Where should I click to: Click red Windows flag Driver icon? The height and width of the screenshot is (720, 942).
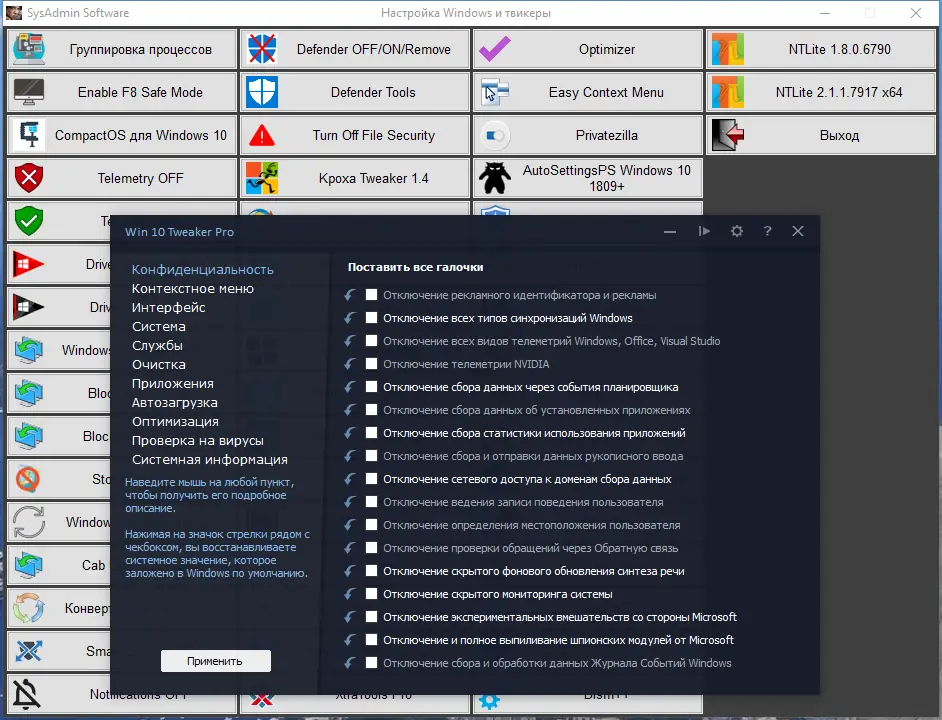pos(28,264)
